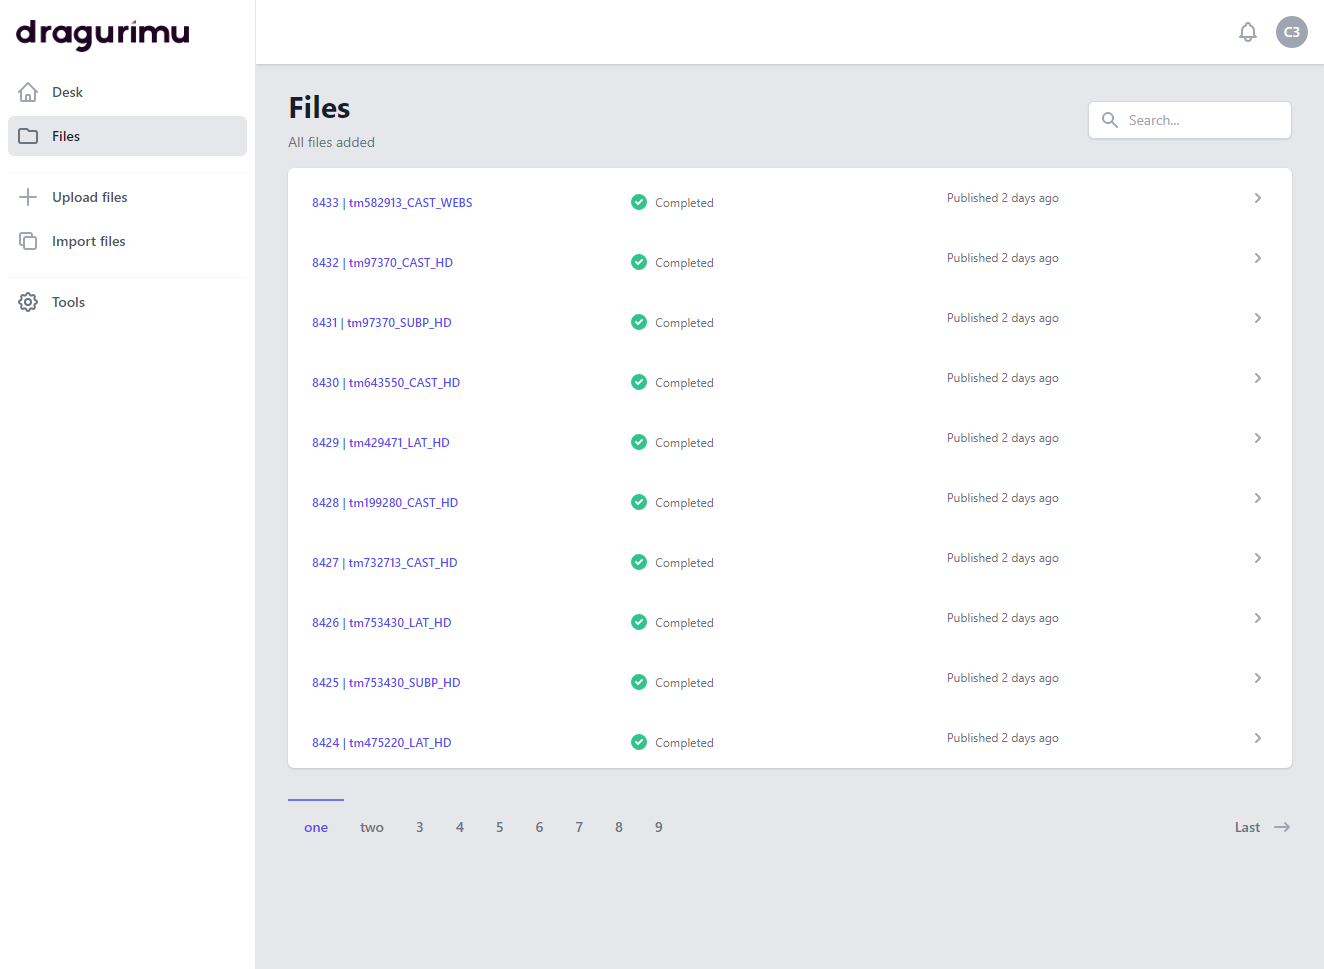Click the dragurimu logo
The width and height of the screenshot is (1324, 969).
(x=103, y=34)
